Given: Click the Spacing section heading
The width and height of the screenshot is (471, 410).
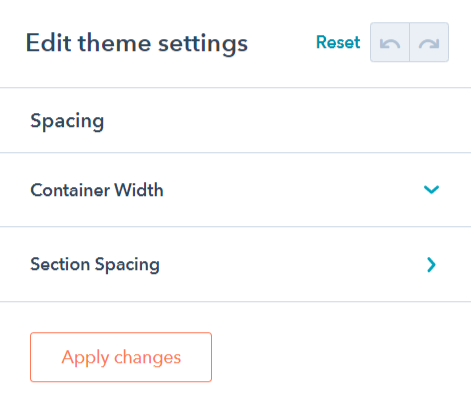Looking at the screenshot, I should pyautogui.click(x=67, y=121).
